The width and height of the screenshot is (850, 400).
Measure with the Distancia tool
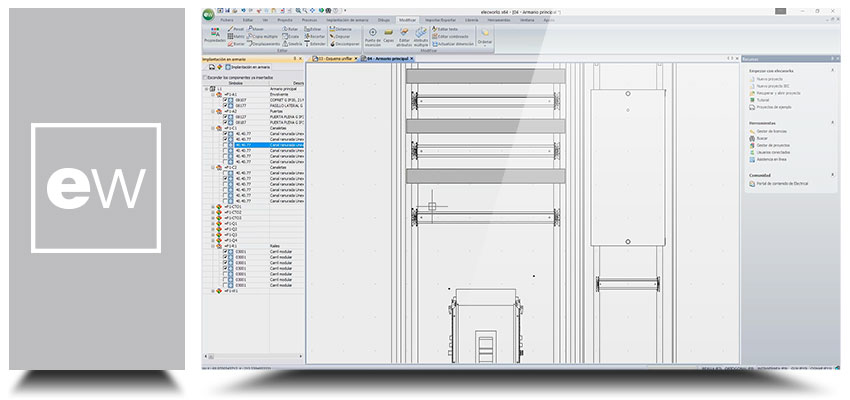(x=341, y=29)
